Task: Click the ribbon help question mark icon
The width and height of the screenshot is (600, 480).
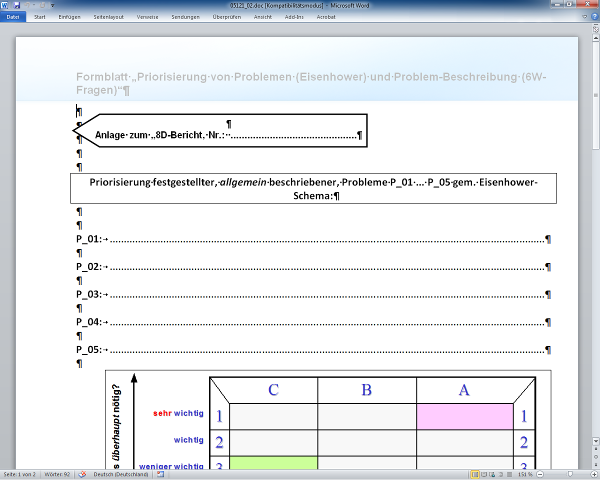Action: pyautogui.click(x=593, y=17)
